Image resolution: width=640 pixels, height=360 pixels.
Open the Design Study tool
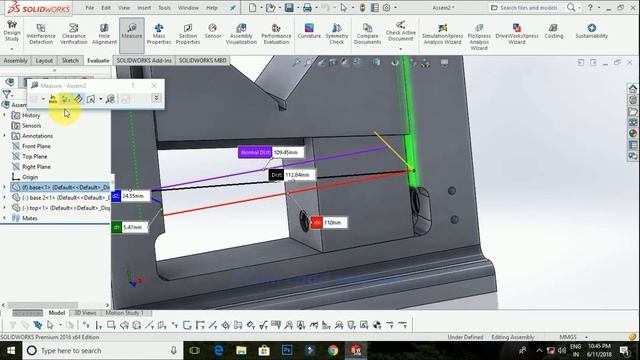pos(12,32)
